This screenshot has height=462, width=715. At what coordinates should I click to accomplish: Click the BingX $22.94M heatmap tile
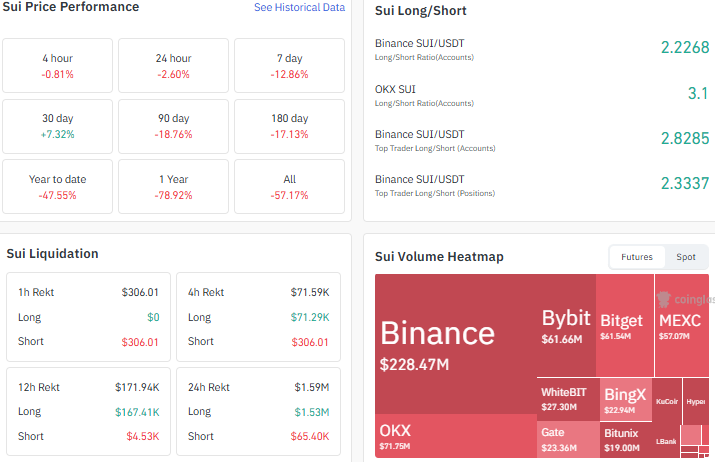tap(626, 400)
